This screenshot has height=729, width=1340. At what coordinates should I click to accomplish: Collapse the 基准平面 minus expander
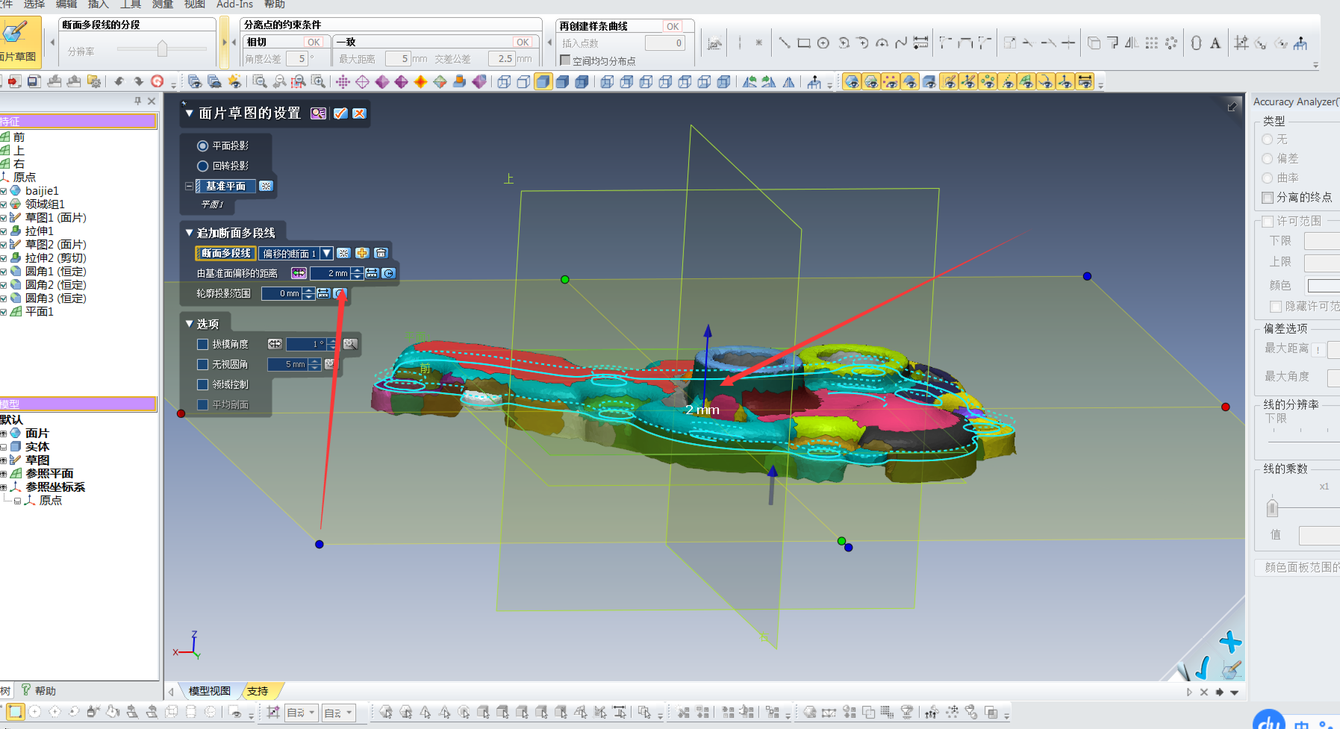[189, 186]
